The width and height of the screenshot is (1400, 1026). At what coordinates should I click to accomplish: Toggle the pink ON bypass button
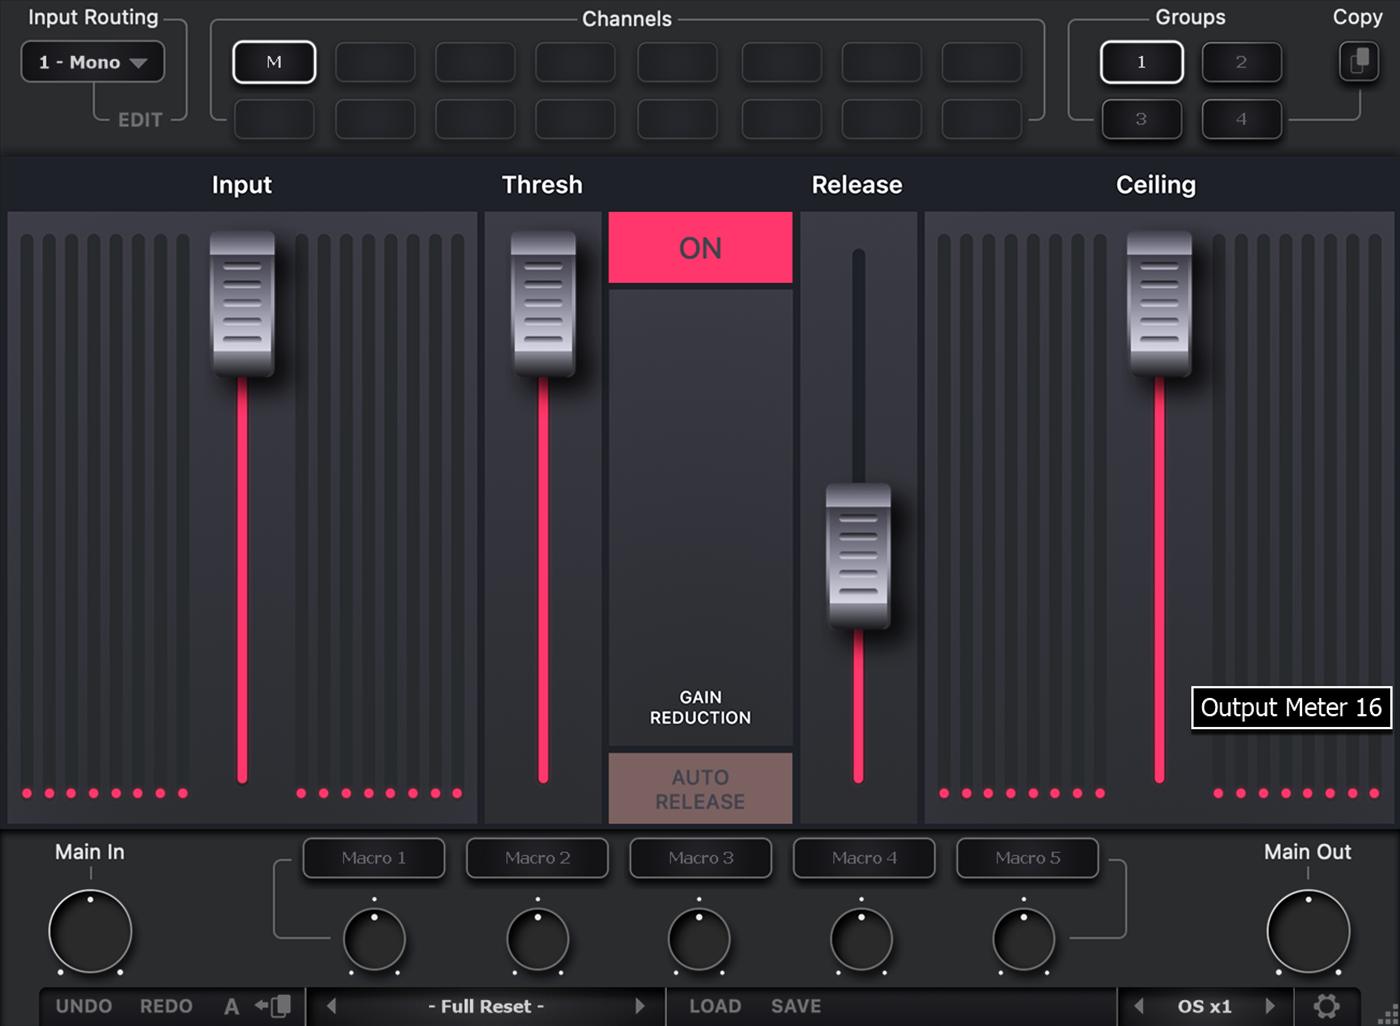tap(700, 248)
